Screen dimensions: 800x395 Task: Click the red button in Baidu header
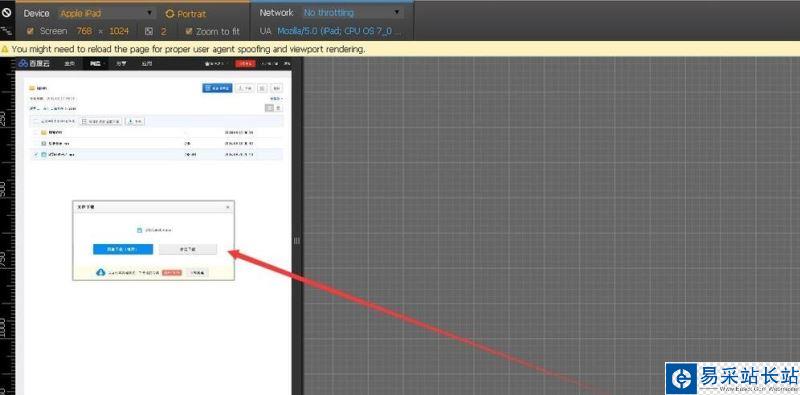pyautogui.click(x=245, y=64)
